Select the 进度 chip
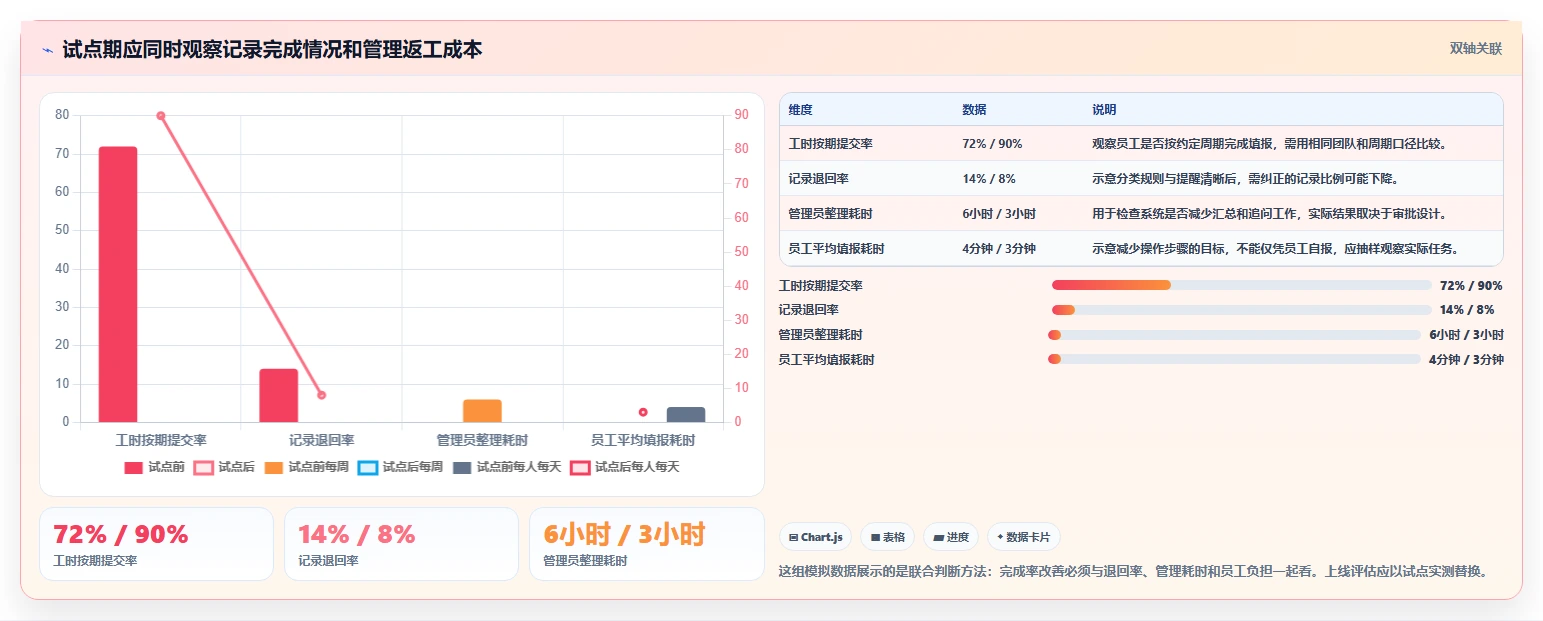This screenshot has height=621, width=1543. pyautogui.click(x=951, y=537)
